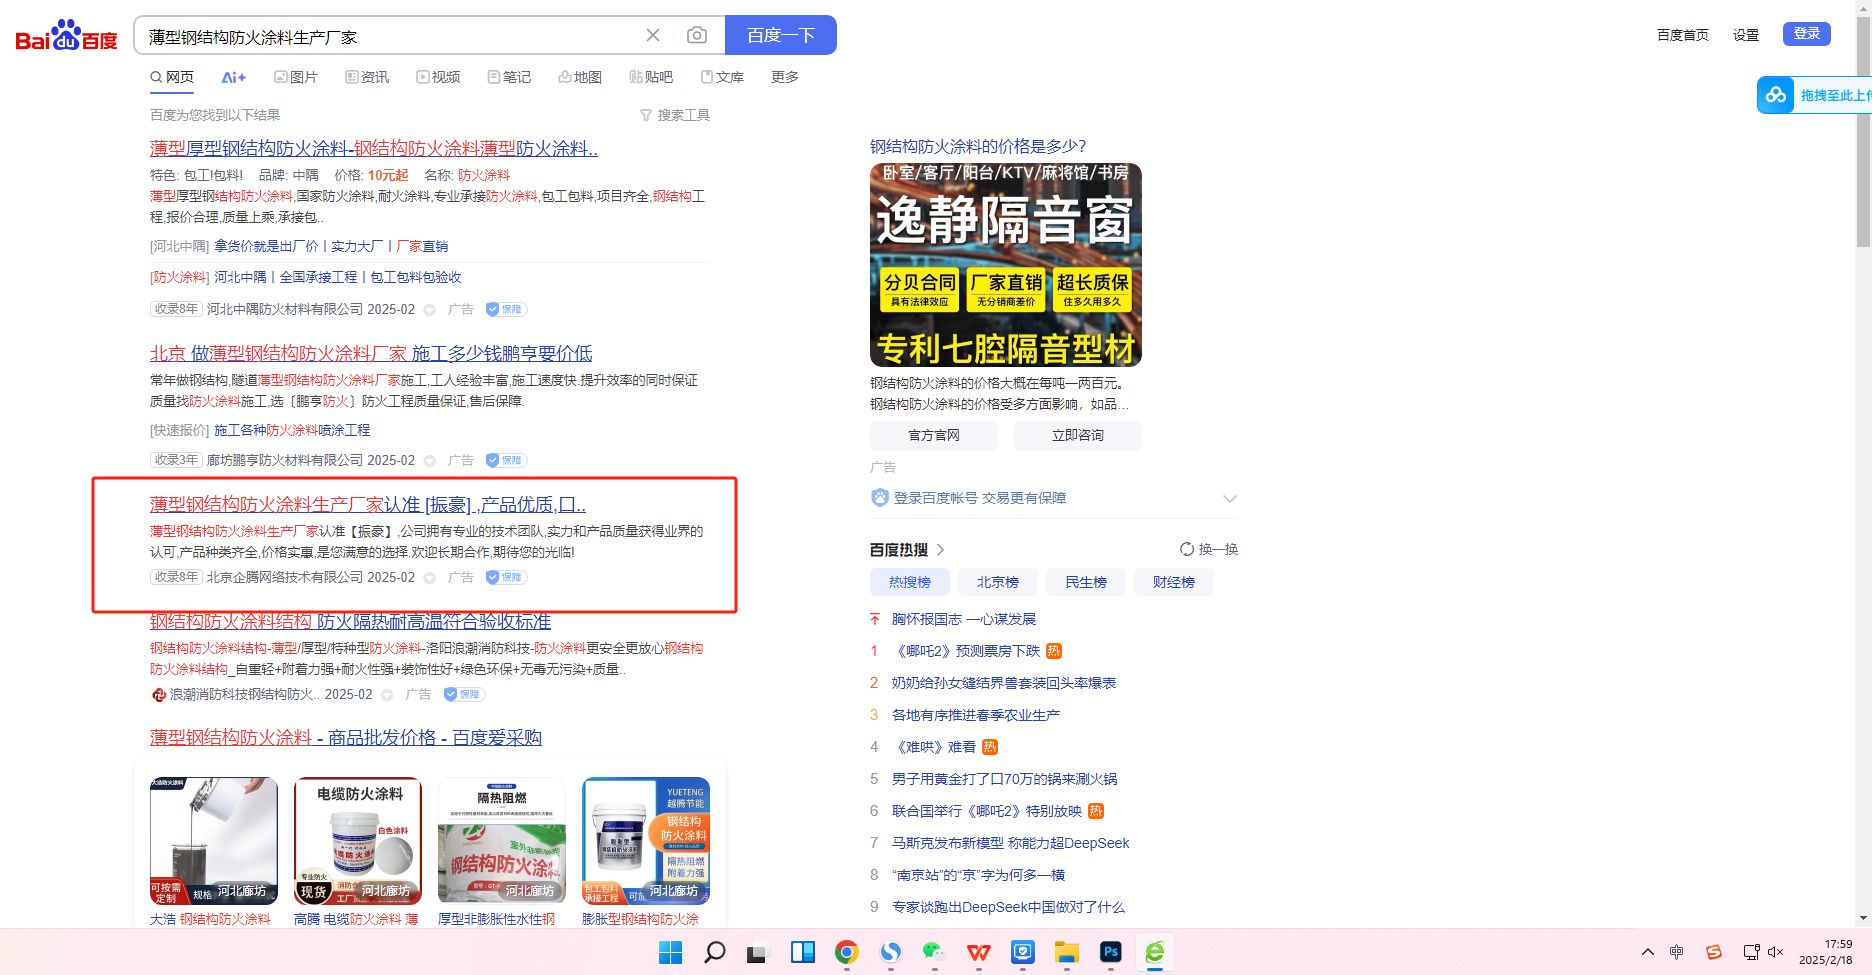Open the search tools filter
This screenshot has width=1872, height=975.
point(675,115)
